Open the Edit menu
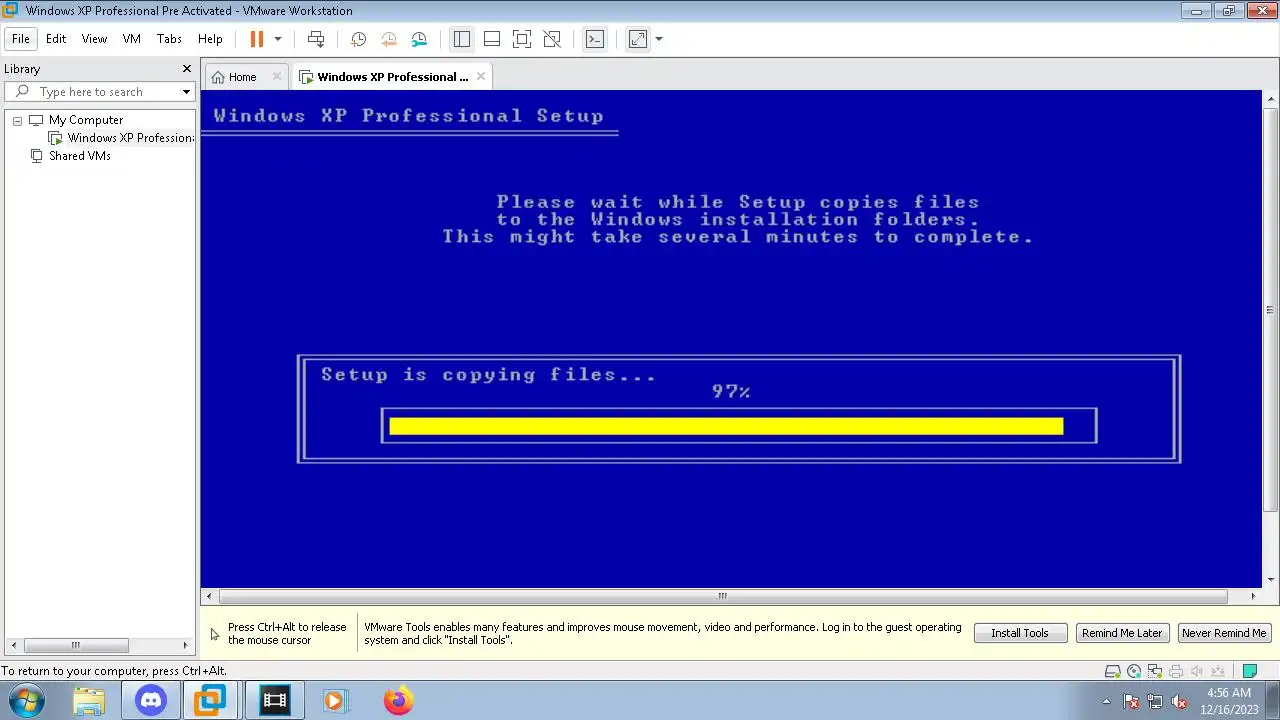Viewport: 1280px width, 720px height. point(56,39)
